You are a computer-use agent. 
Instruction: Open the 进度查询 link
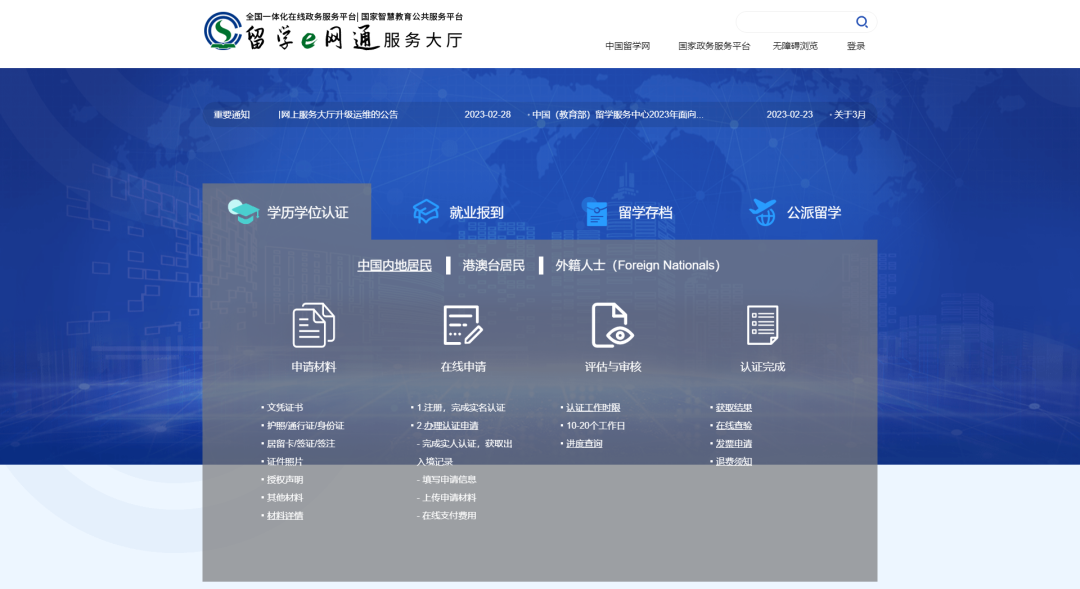[x=584, y=444]
